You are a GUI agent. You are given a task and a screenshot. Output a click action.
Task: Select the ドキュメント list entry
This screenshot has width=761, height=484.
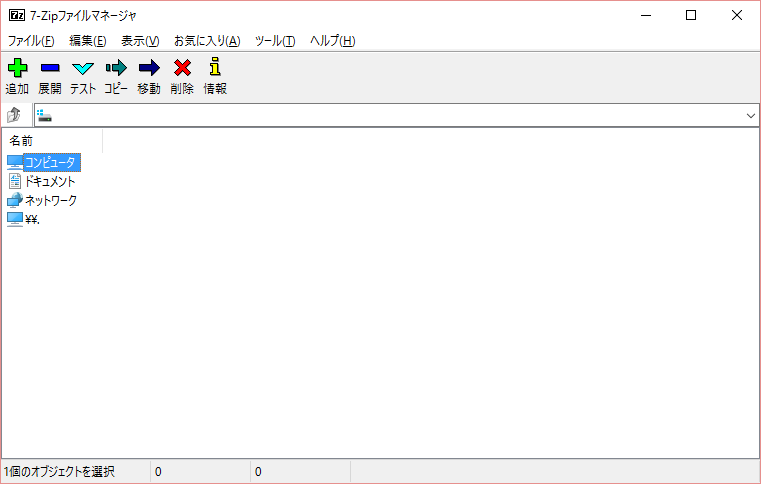pos(50,181)
